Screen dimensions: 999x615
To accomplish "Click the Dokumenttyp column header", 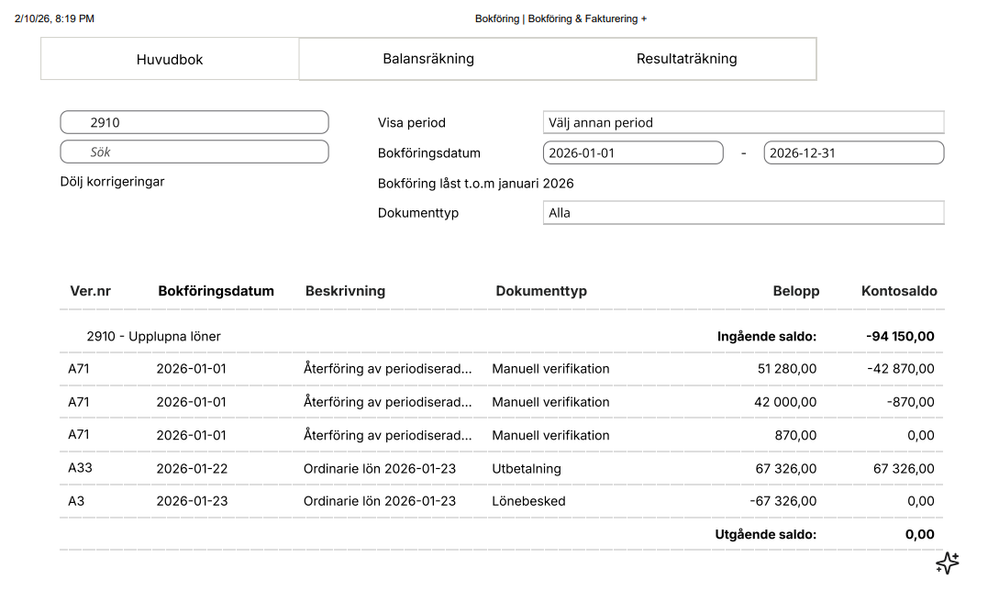I will click(x=542, y=291).
